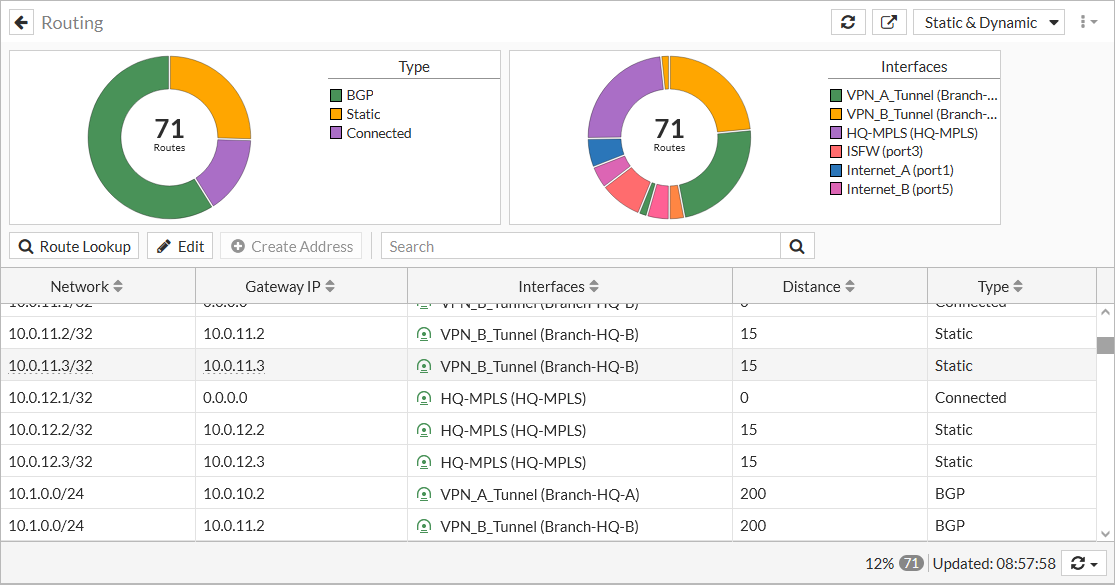Image resolution: width=1115 pixels, height=585 pixels.
Task: Click the interface icon beside HQ-MPLS route 10.0.12.1/32
Action: [x=424, y=397]
